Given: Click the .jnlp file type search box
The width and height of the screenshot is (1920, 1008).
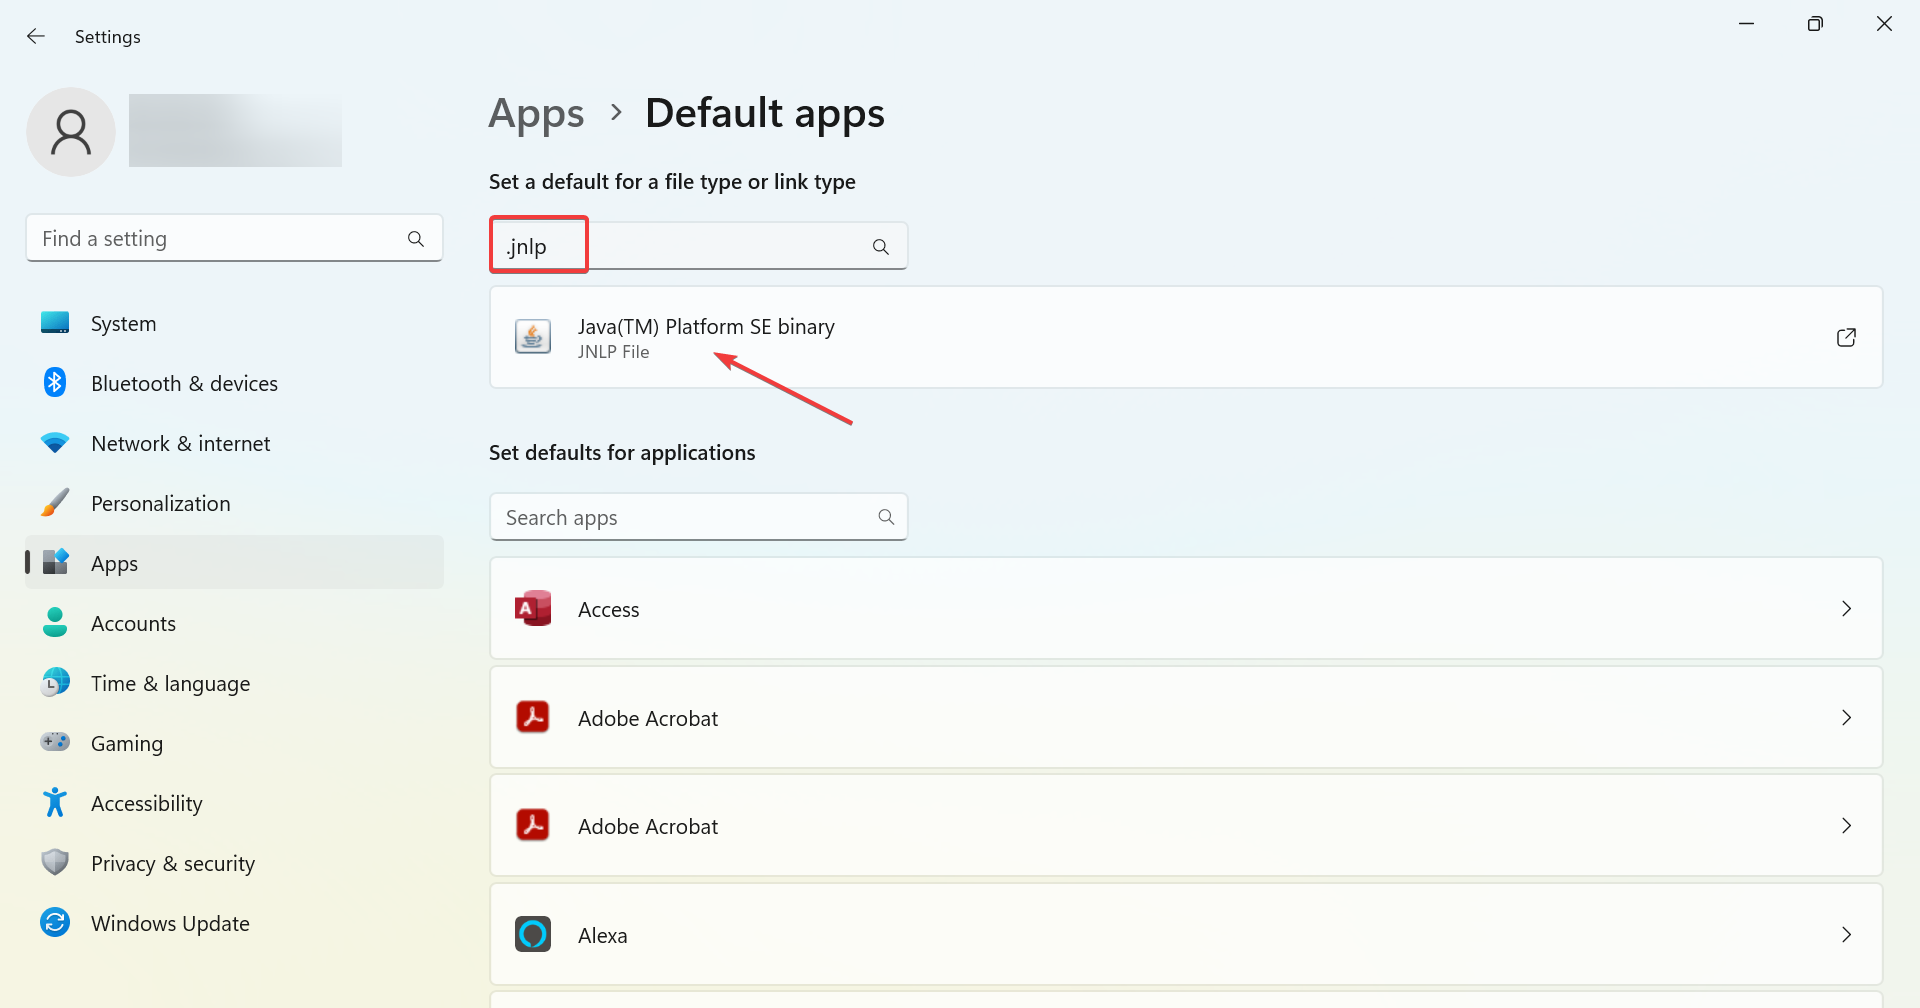Looking at the screenshot, I should pyautogui.click(x=698, y=246).
